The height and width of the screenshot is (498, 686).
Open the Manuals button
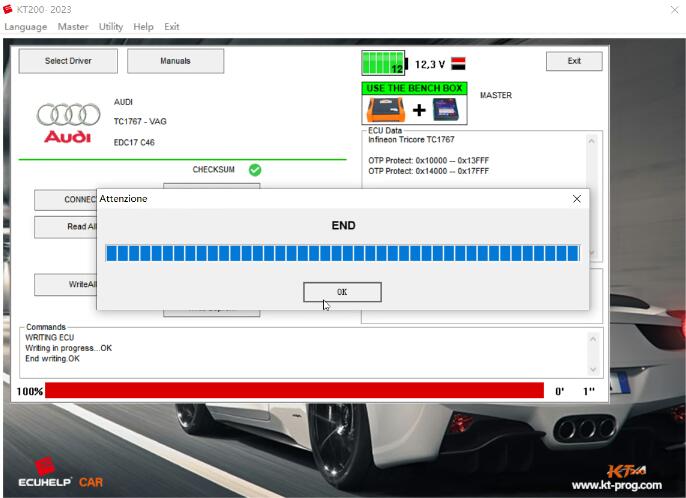pyautogui.click(x=175, y=61)
